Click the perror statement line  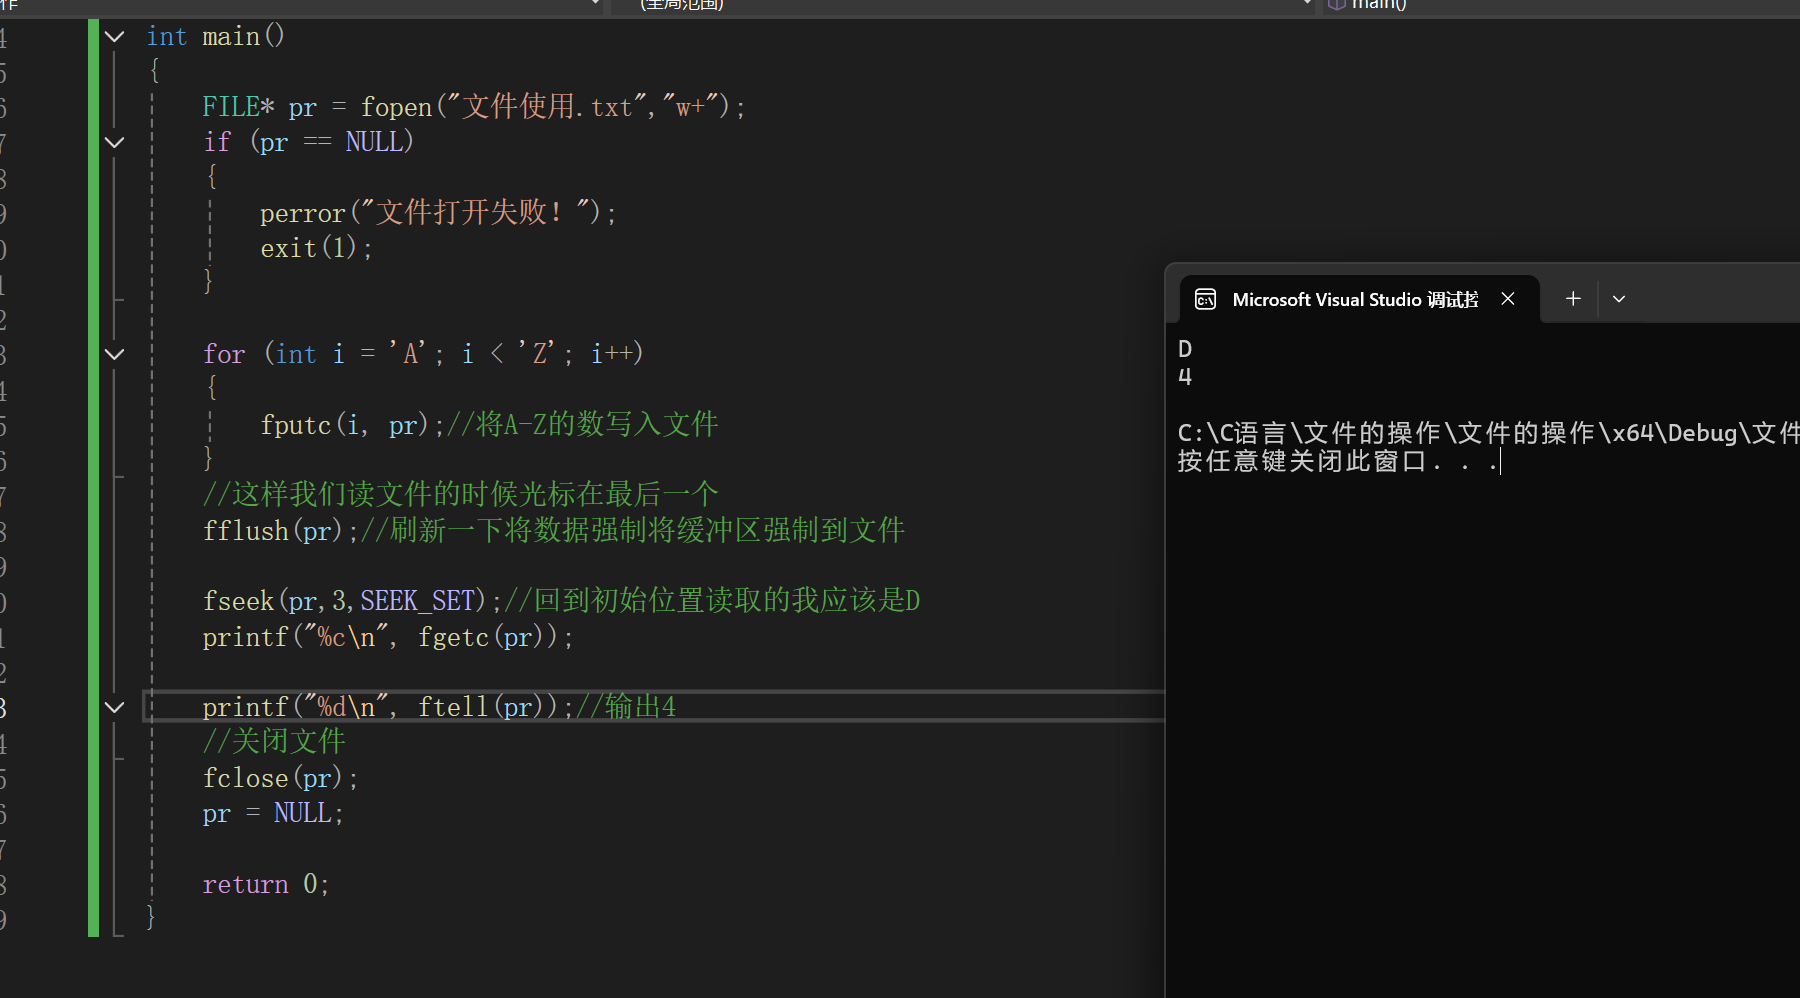point(438,213)
